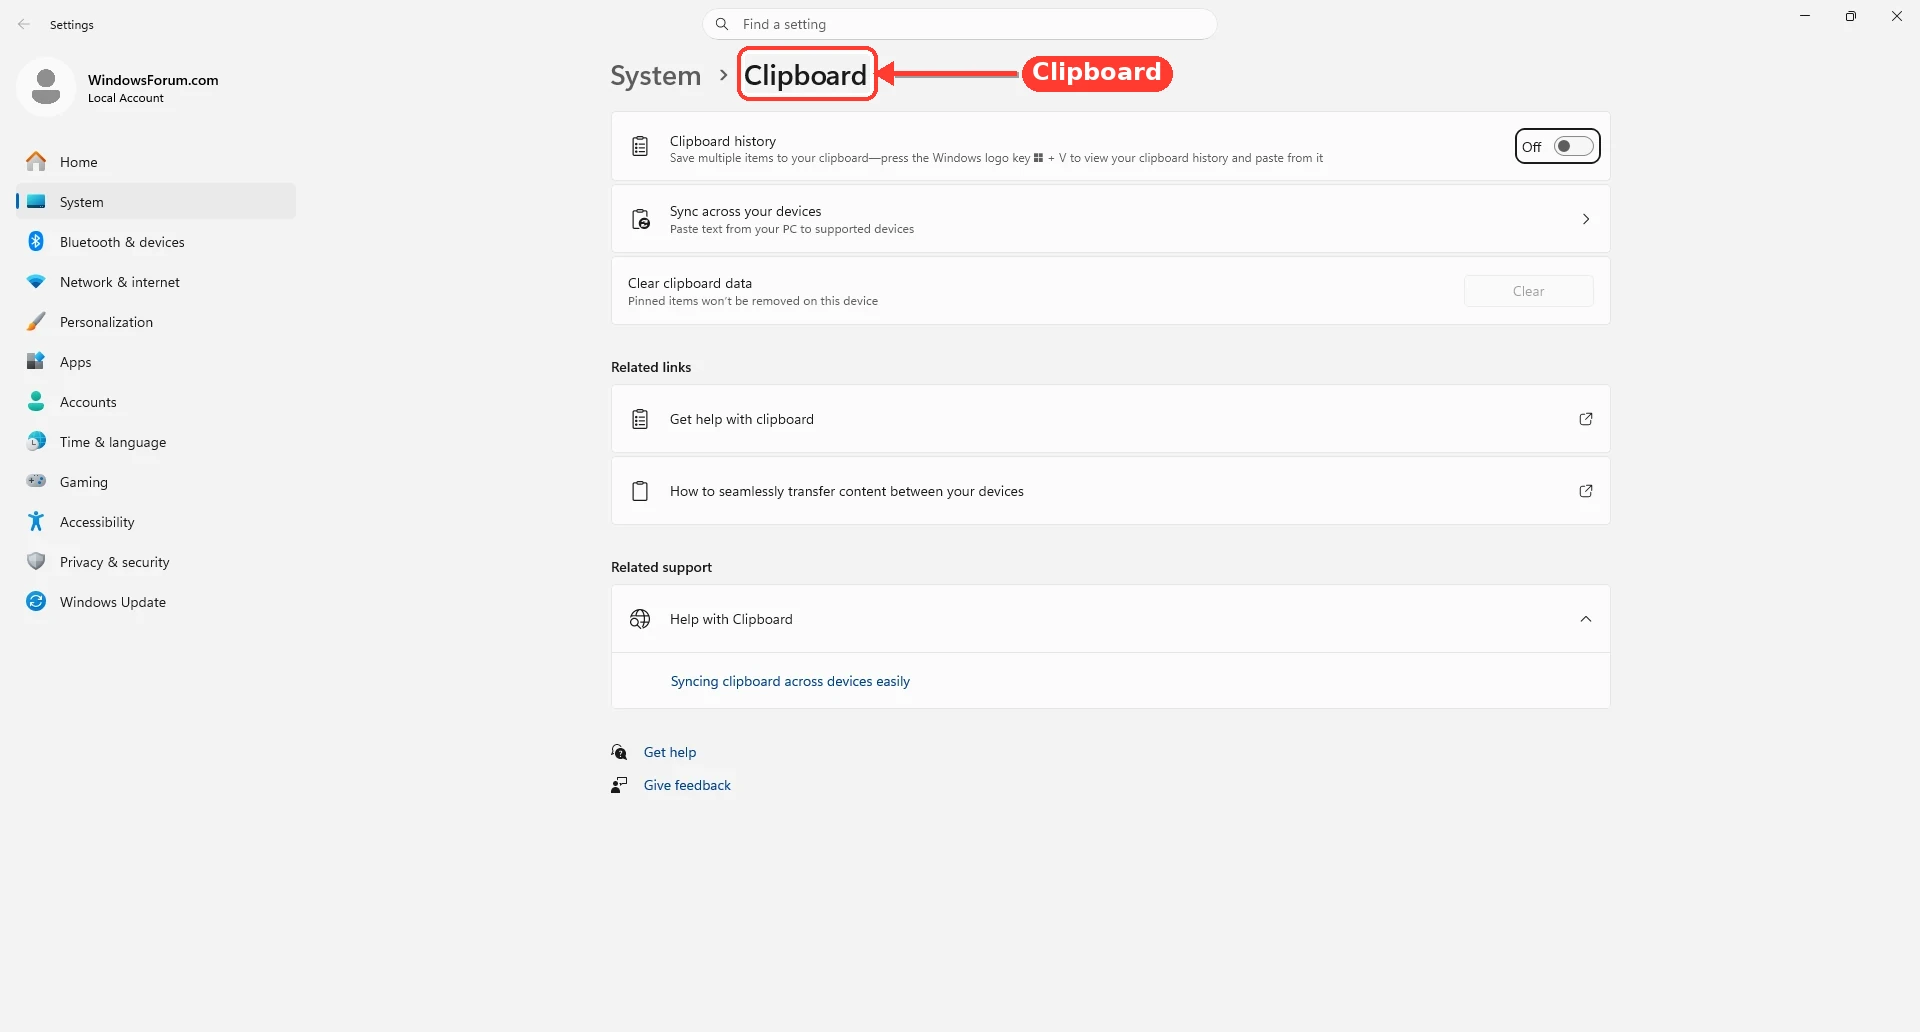This screenshot has height=1032, width=1920.
Task: Click the Gaming controller icon
Action: pos(36,481)
